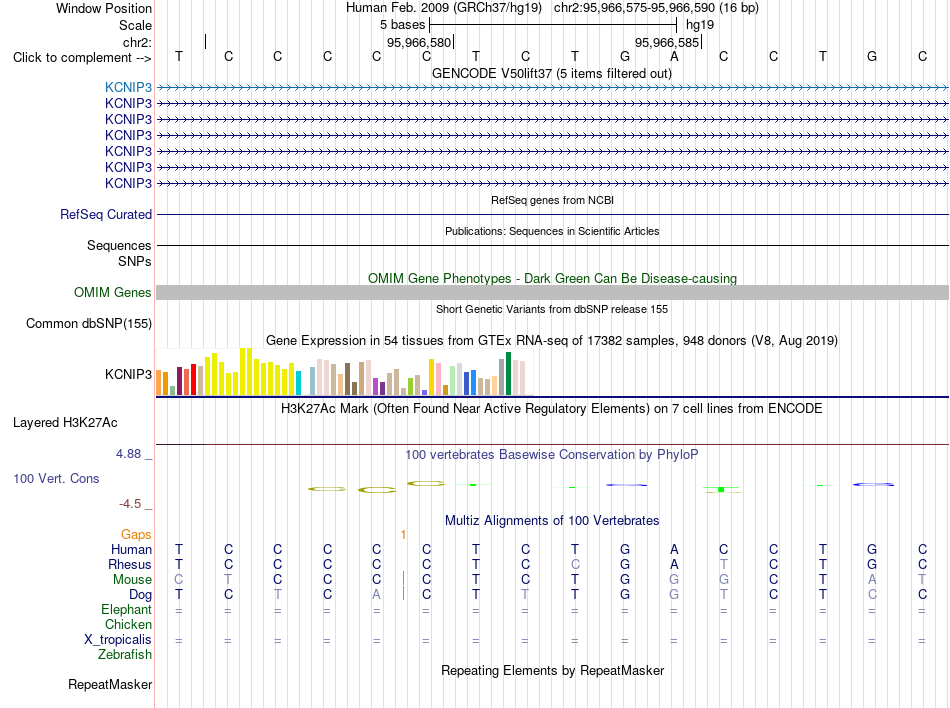Click 'Short Genetic Variants from dbSNP' title

552,309
